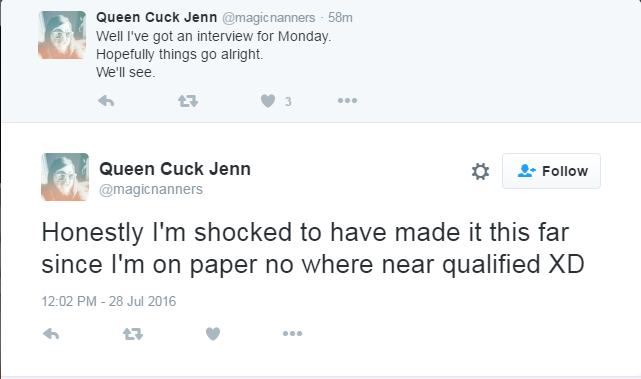Open @magicnanners handle under the main tweet name
Image resolution: width=641 pixels, height=379 pixels.
pos(151,189)
